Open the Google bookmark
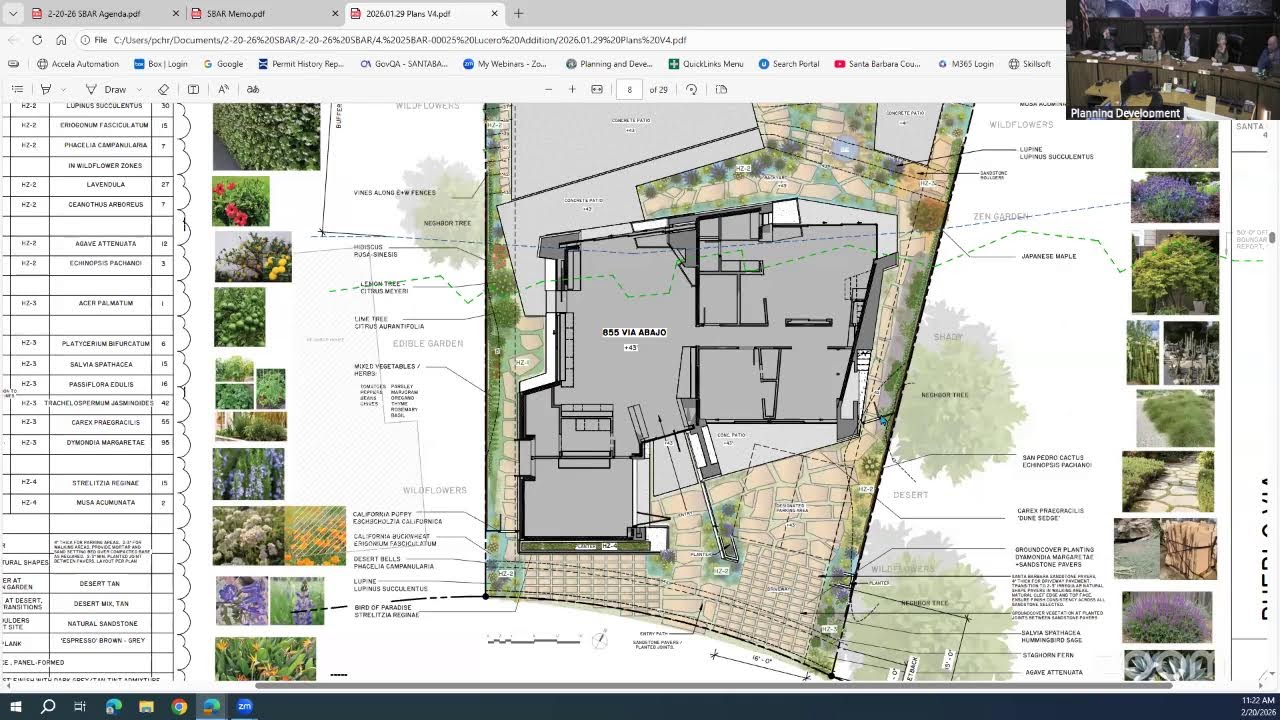Viewport: 1280px width, 720px height. point(223,64)
